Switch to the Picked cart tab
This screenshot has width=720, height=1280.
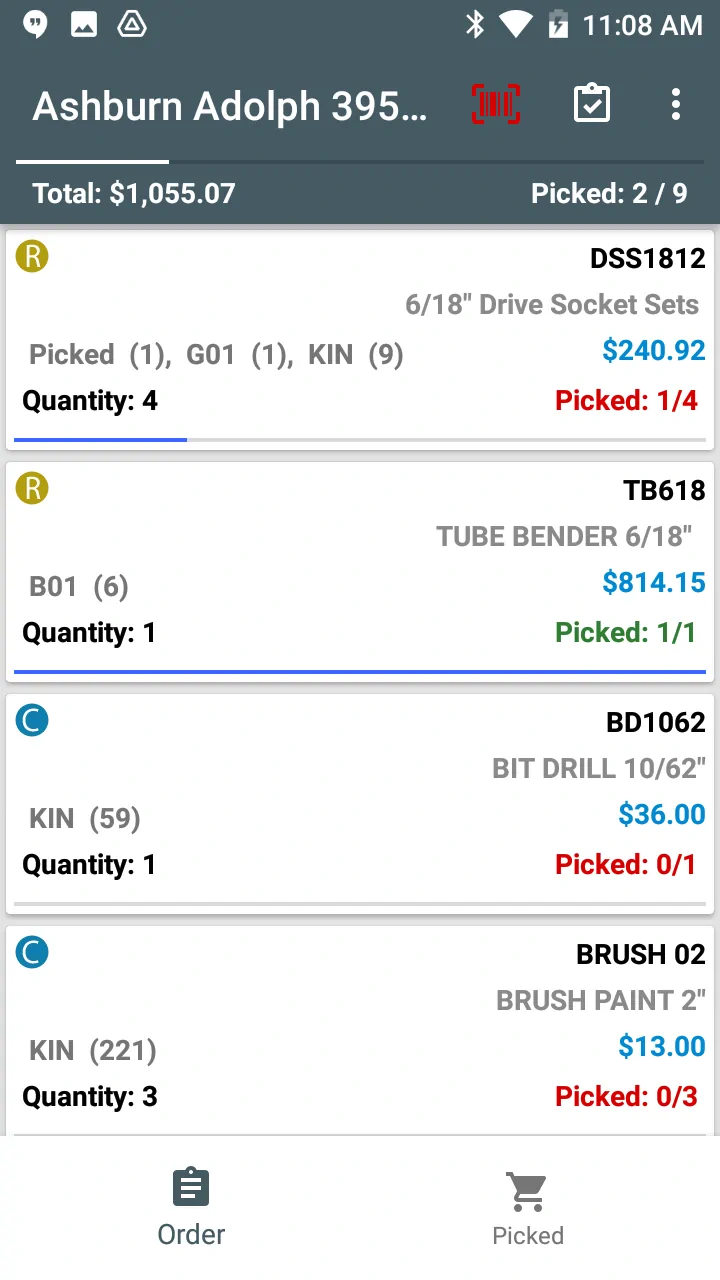tap(528, 1208)
